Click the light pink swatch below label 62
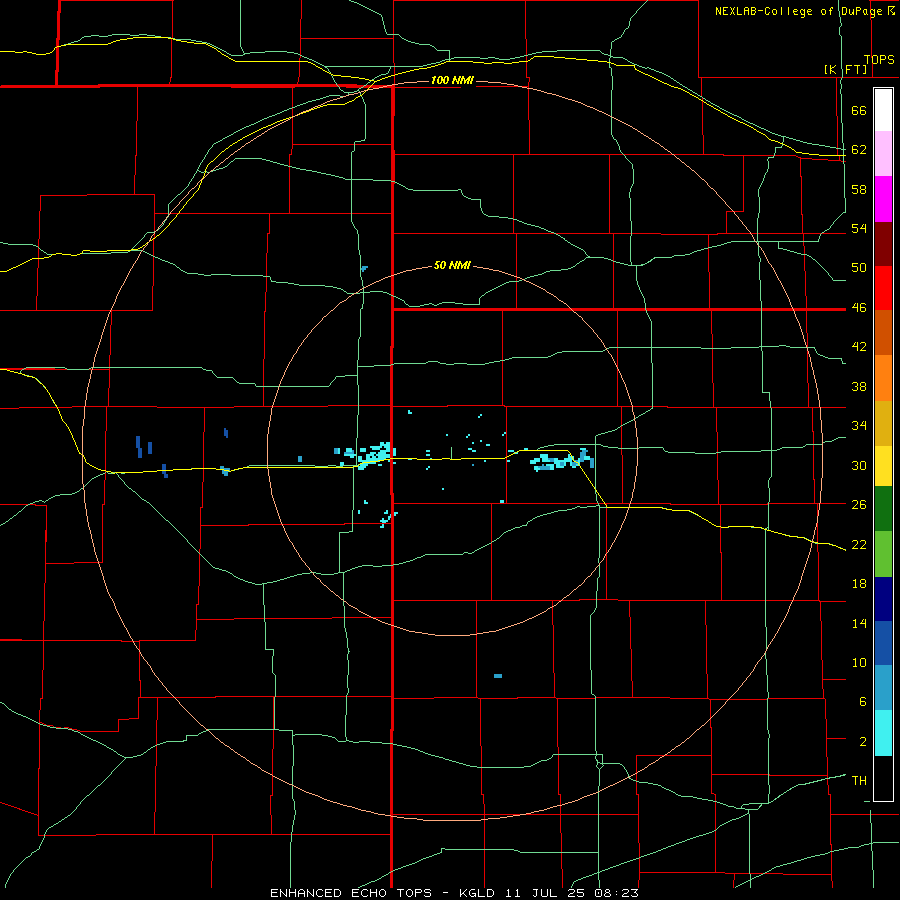900x900 pixels. click(883, 154)
